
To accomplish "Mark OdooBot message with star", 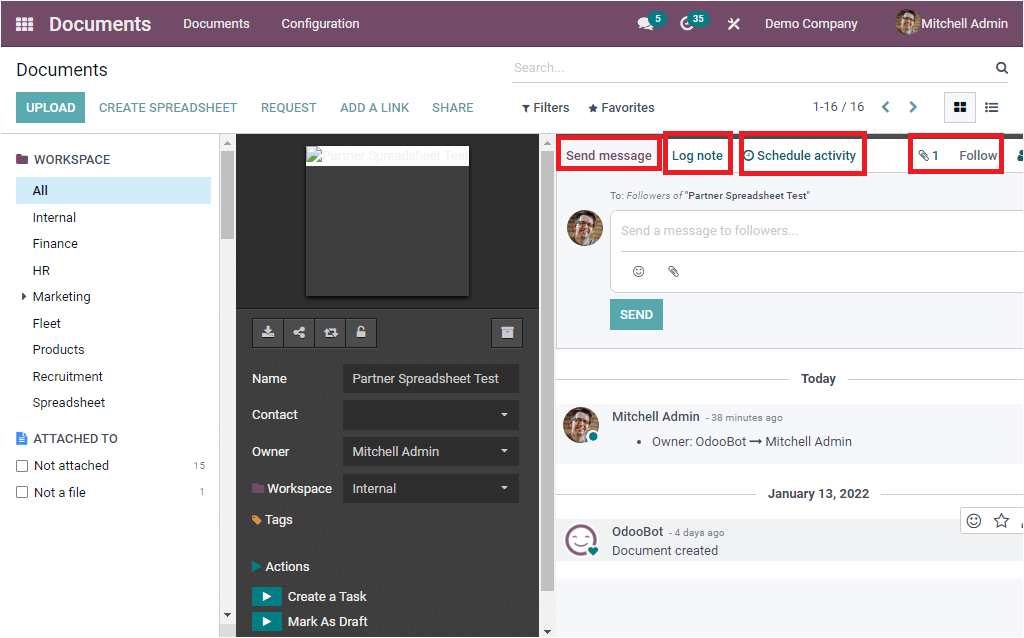I will [x=1001, y=520].
